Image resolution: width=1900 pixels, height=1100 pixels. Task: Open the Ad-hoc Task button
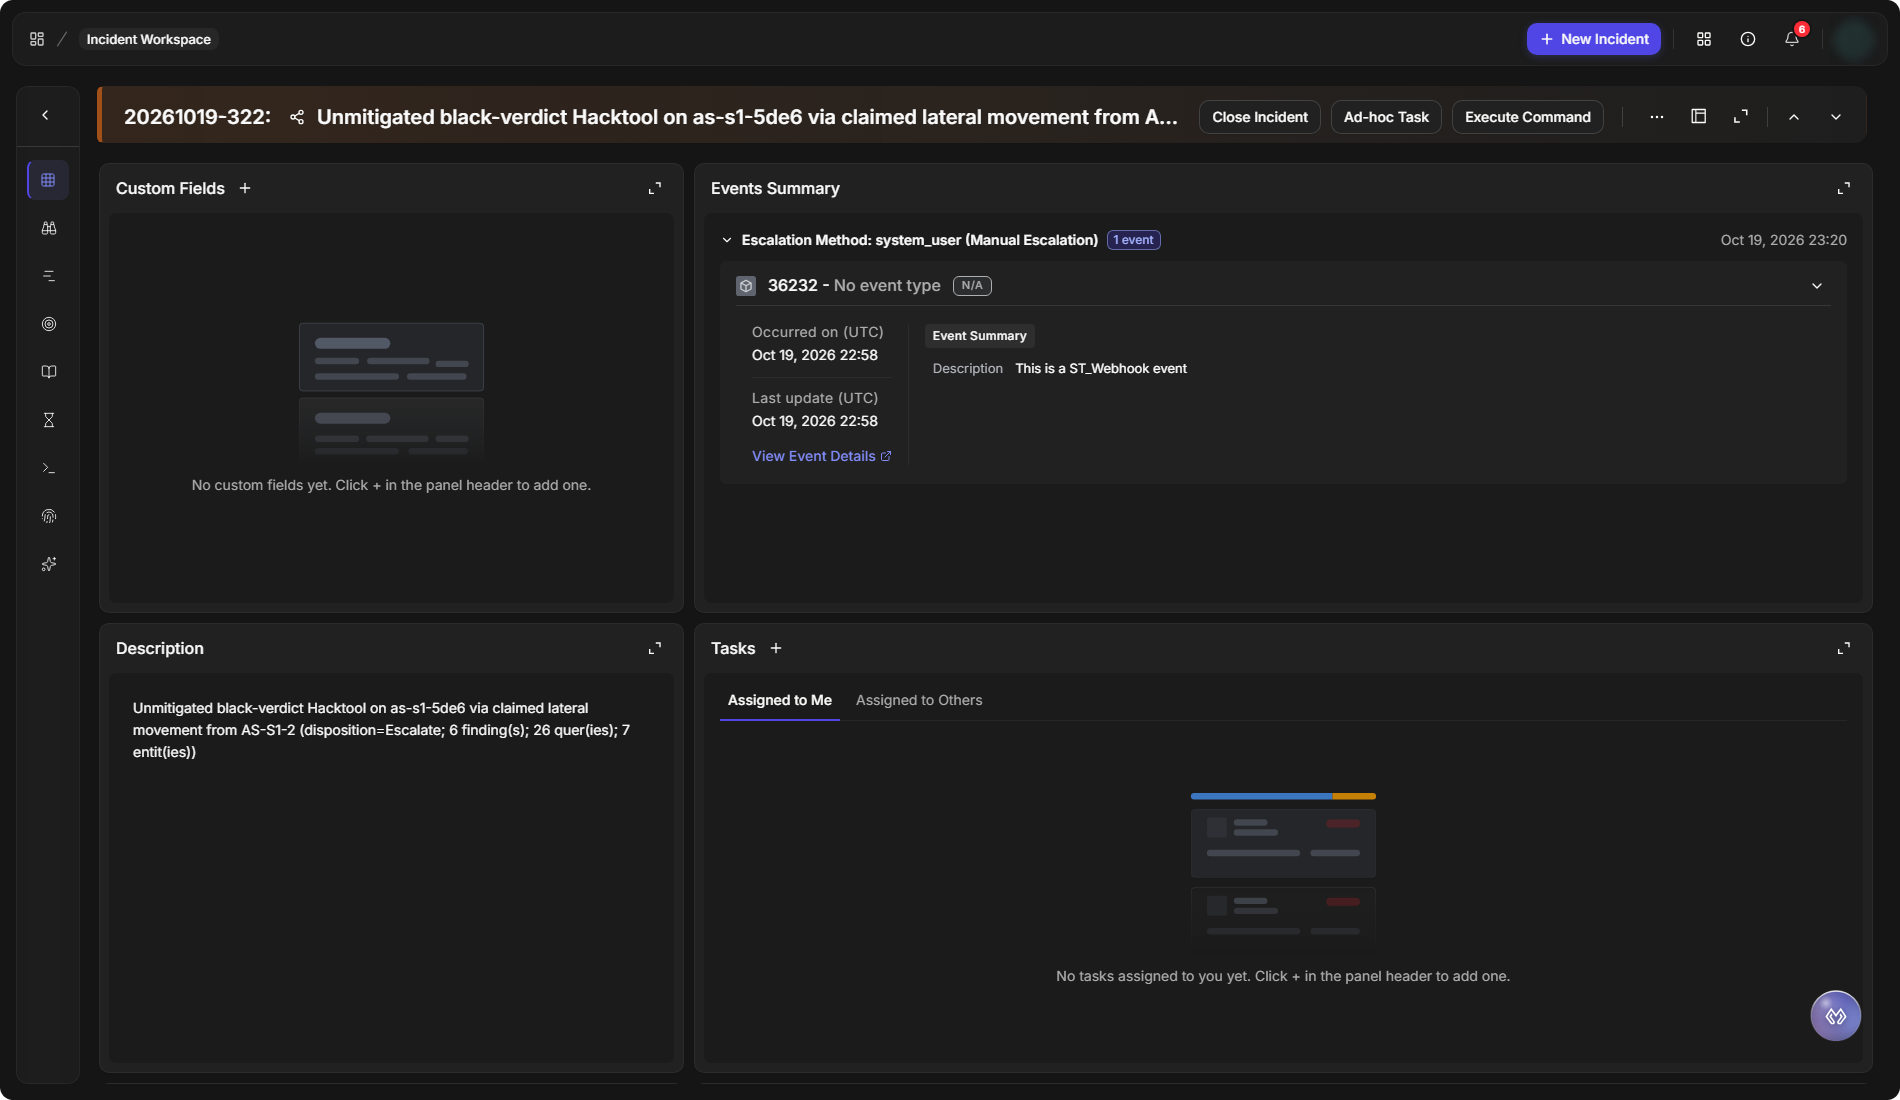pos(1386,117)
